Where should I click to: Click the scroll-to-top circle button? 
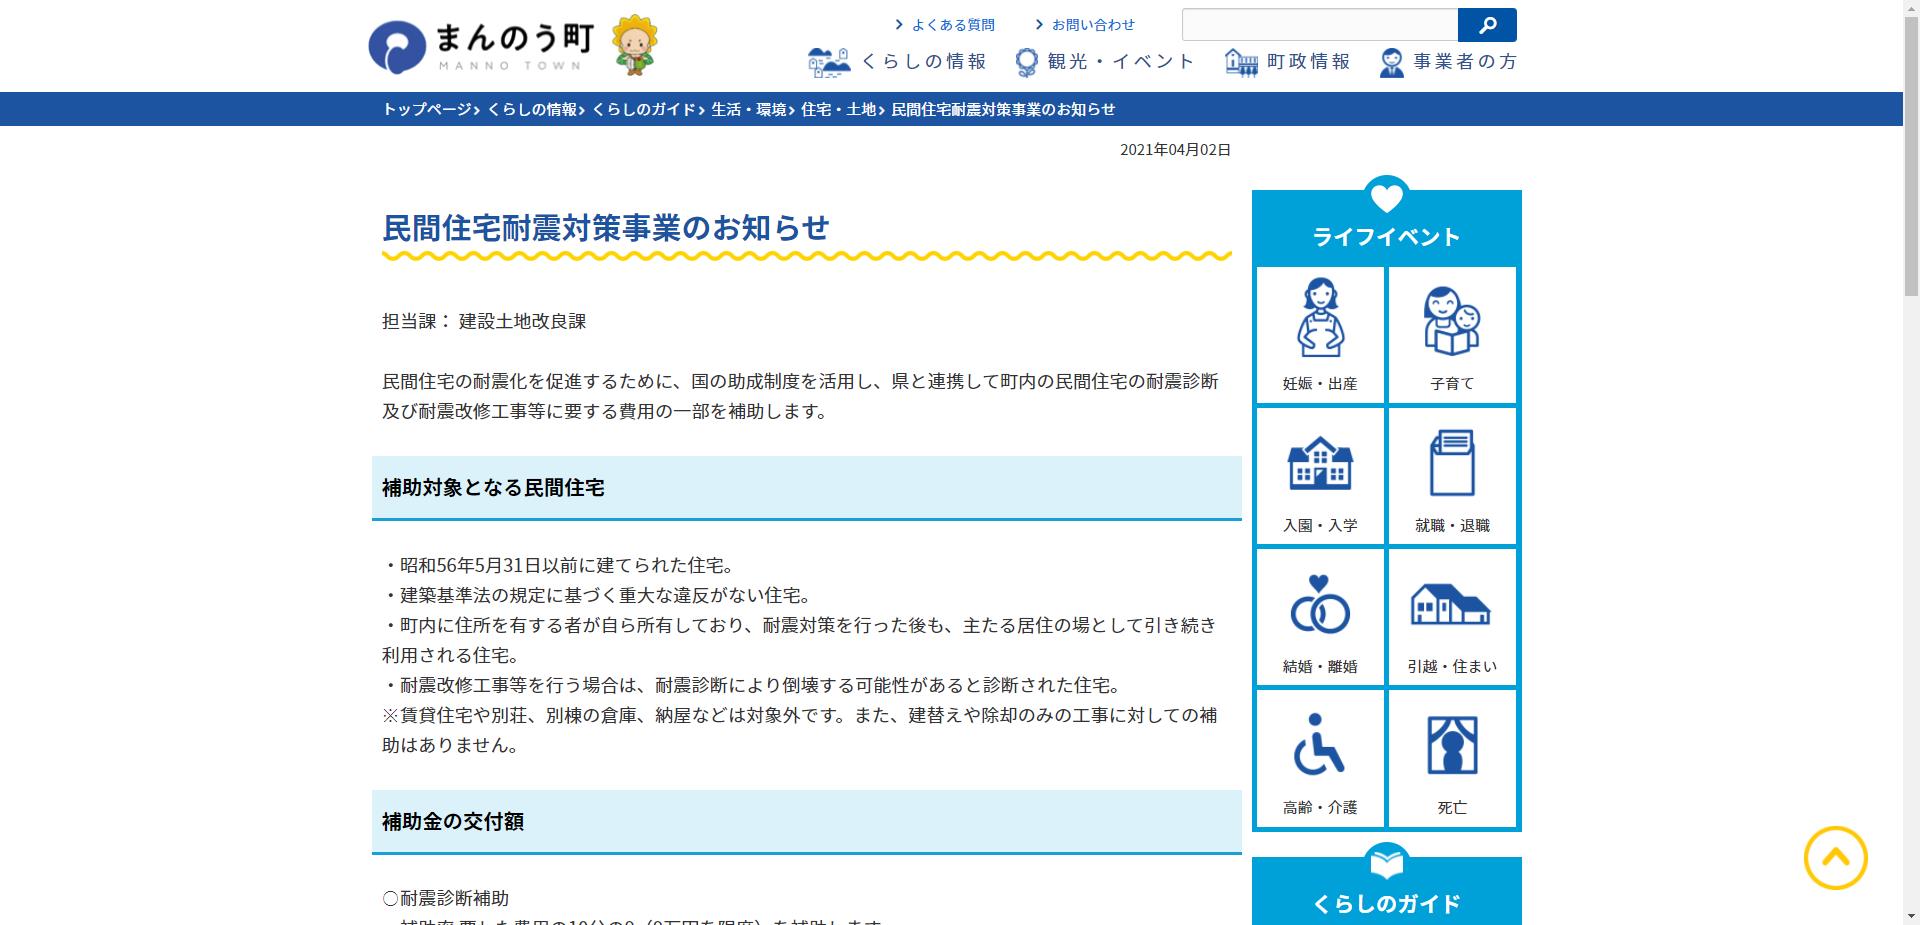click(x=1838, y=857)
